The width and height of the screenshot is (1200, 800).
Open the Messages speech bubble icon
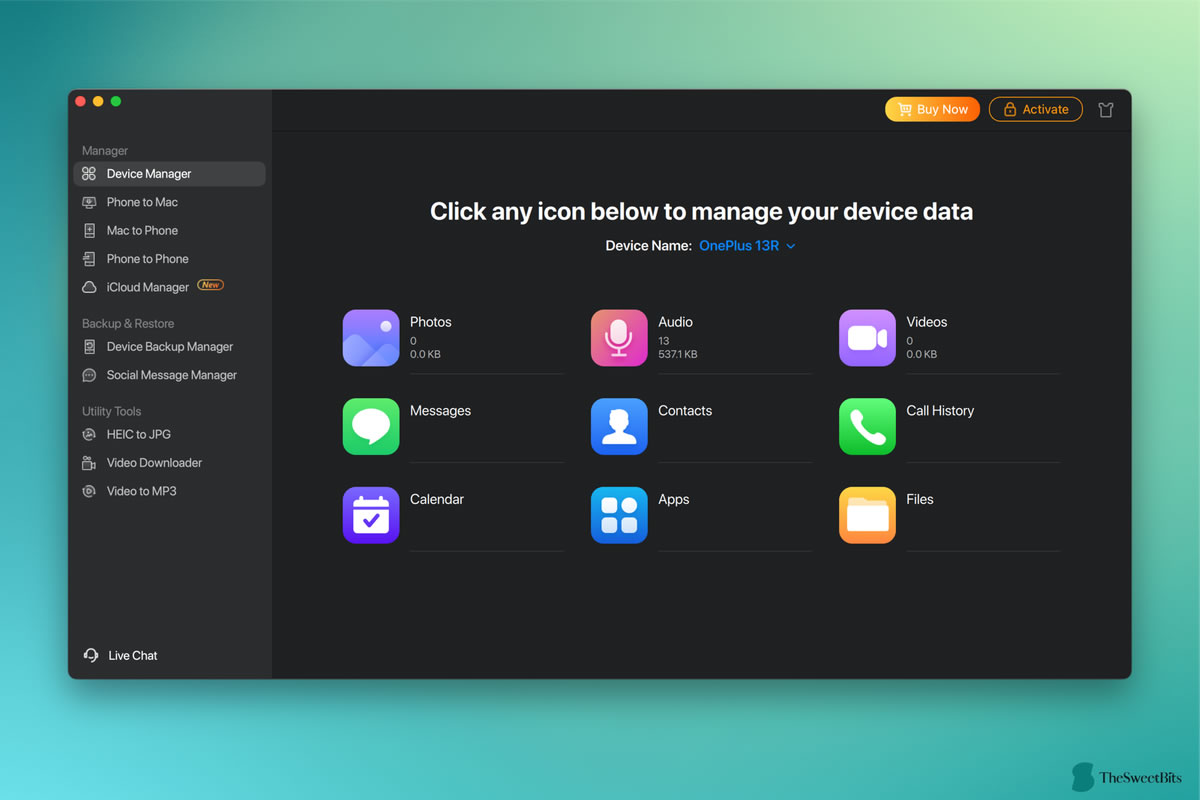tap(371, 427)
